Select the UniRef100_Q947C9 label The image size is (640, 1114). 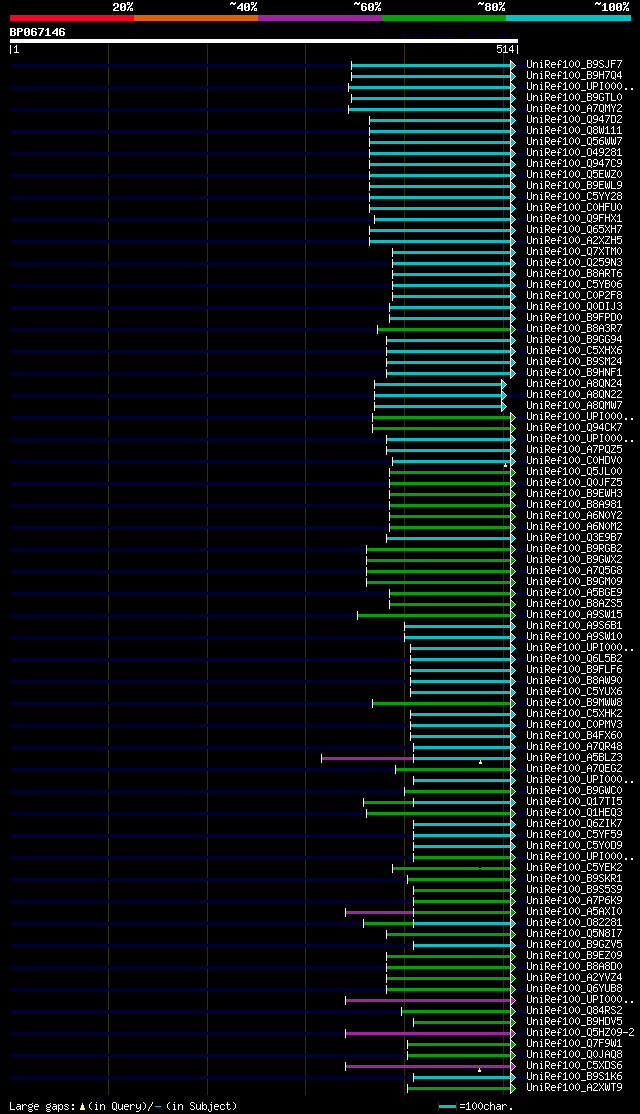575,163
